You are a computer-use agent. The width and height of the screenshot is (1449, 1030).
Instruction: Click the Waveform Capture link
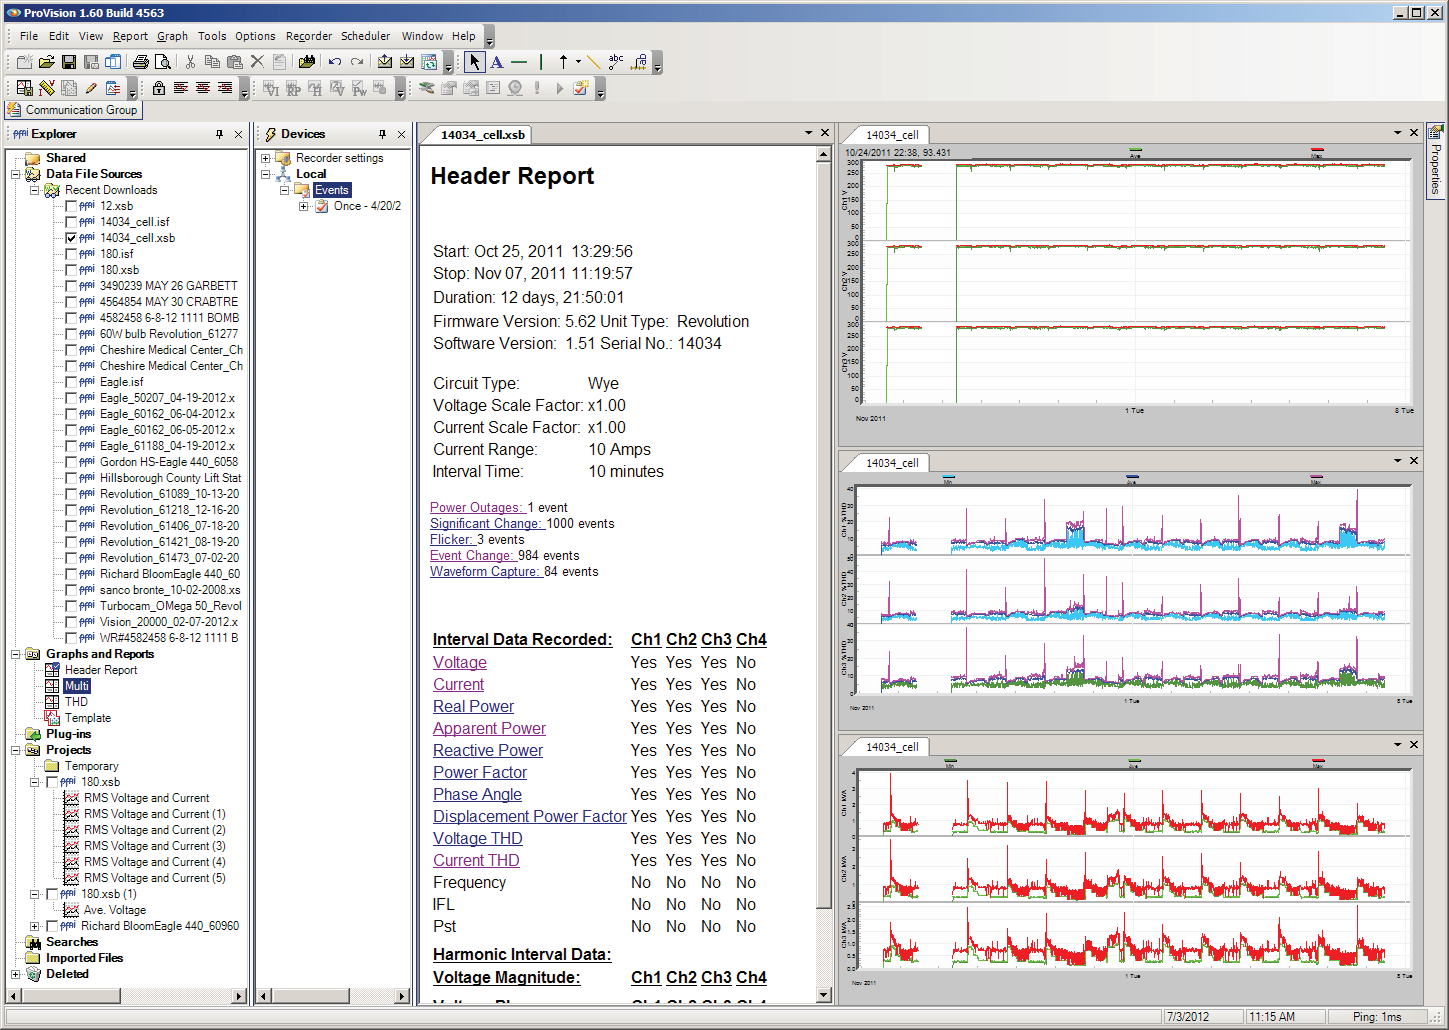pyautogui.click(x=486, y=571)
